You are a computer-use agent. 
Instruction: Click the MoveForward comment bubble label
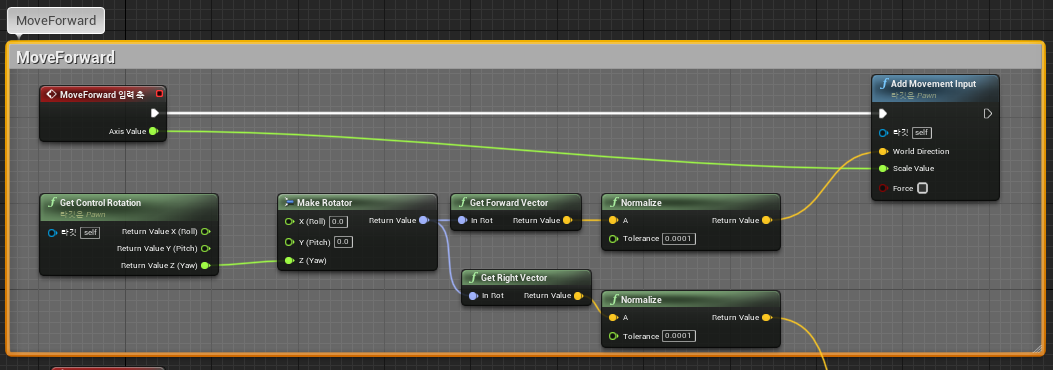(x=56, y=20)
